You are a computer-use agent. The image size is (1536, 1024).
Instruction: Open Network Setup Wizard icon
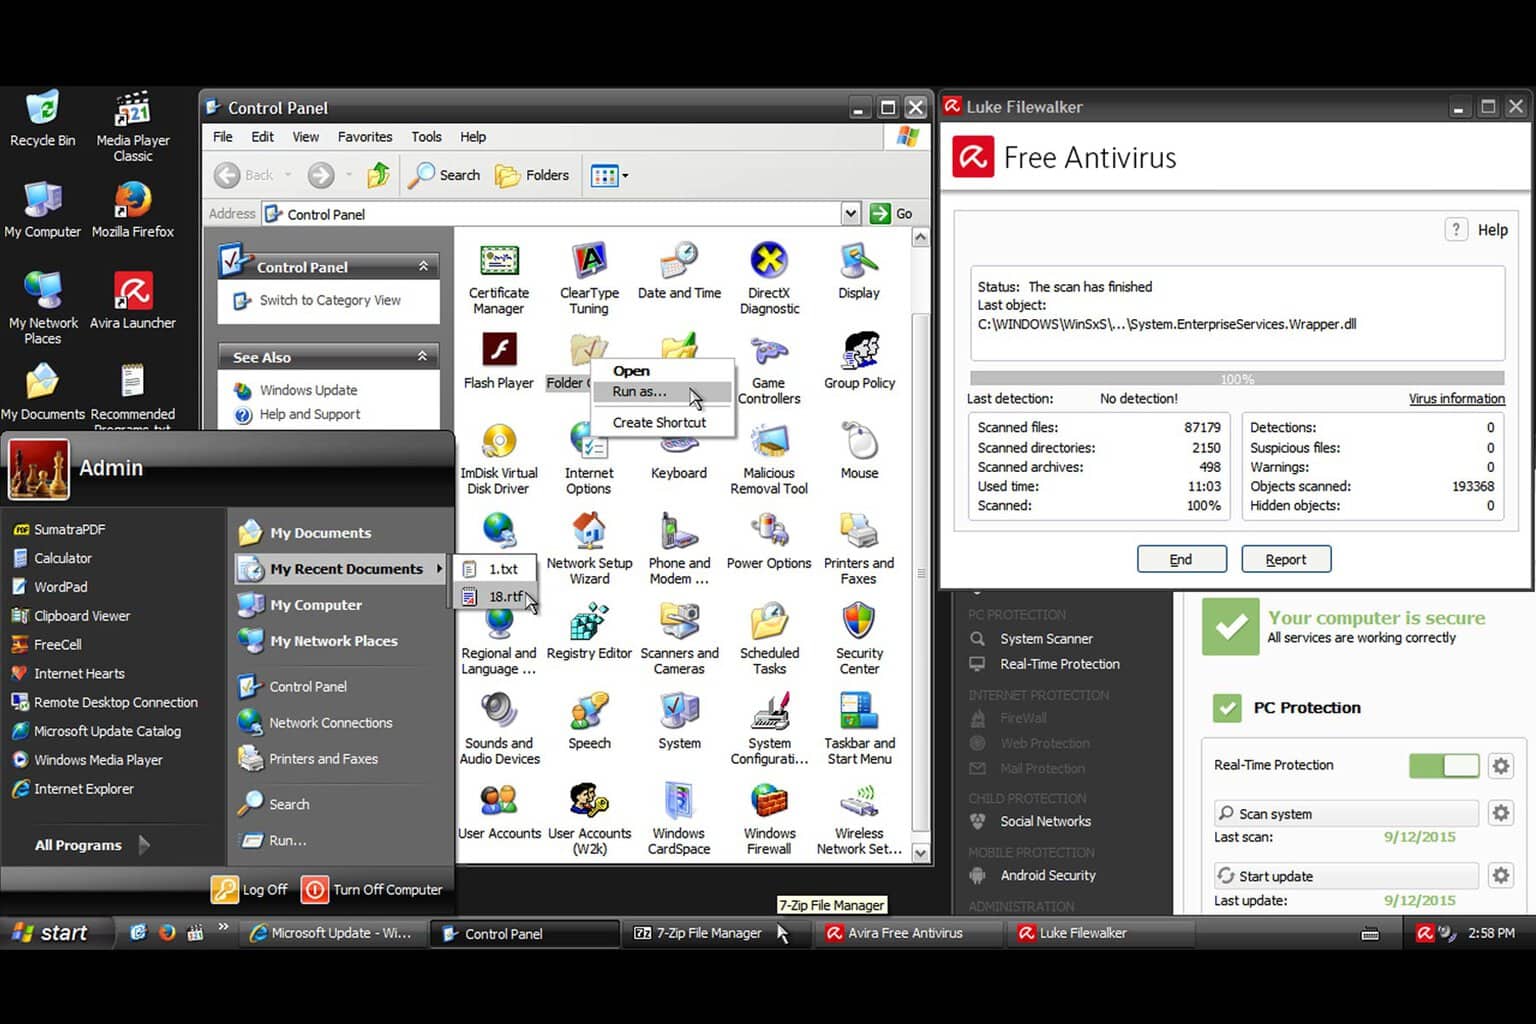589,548
